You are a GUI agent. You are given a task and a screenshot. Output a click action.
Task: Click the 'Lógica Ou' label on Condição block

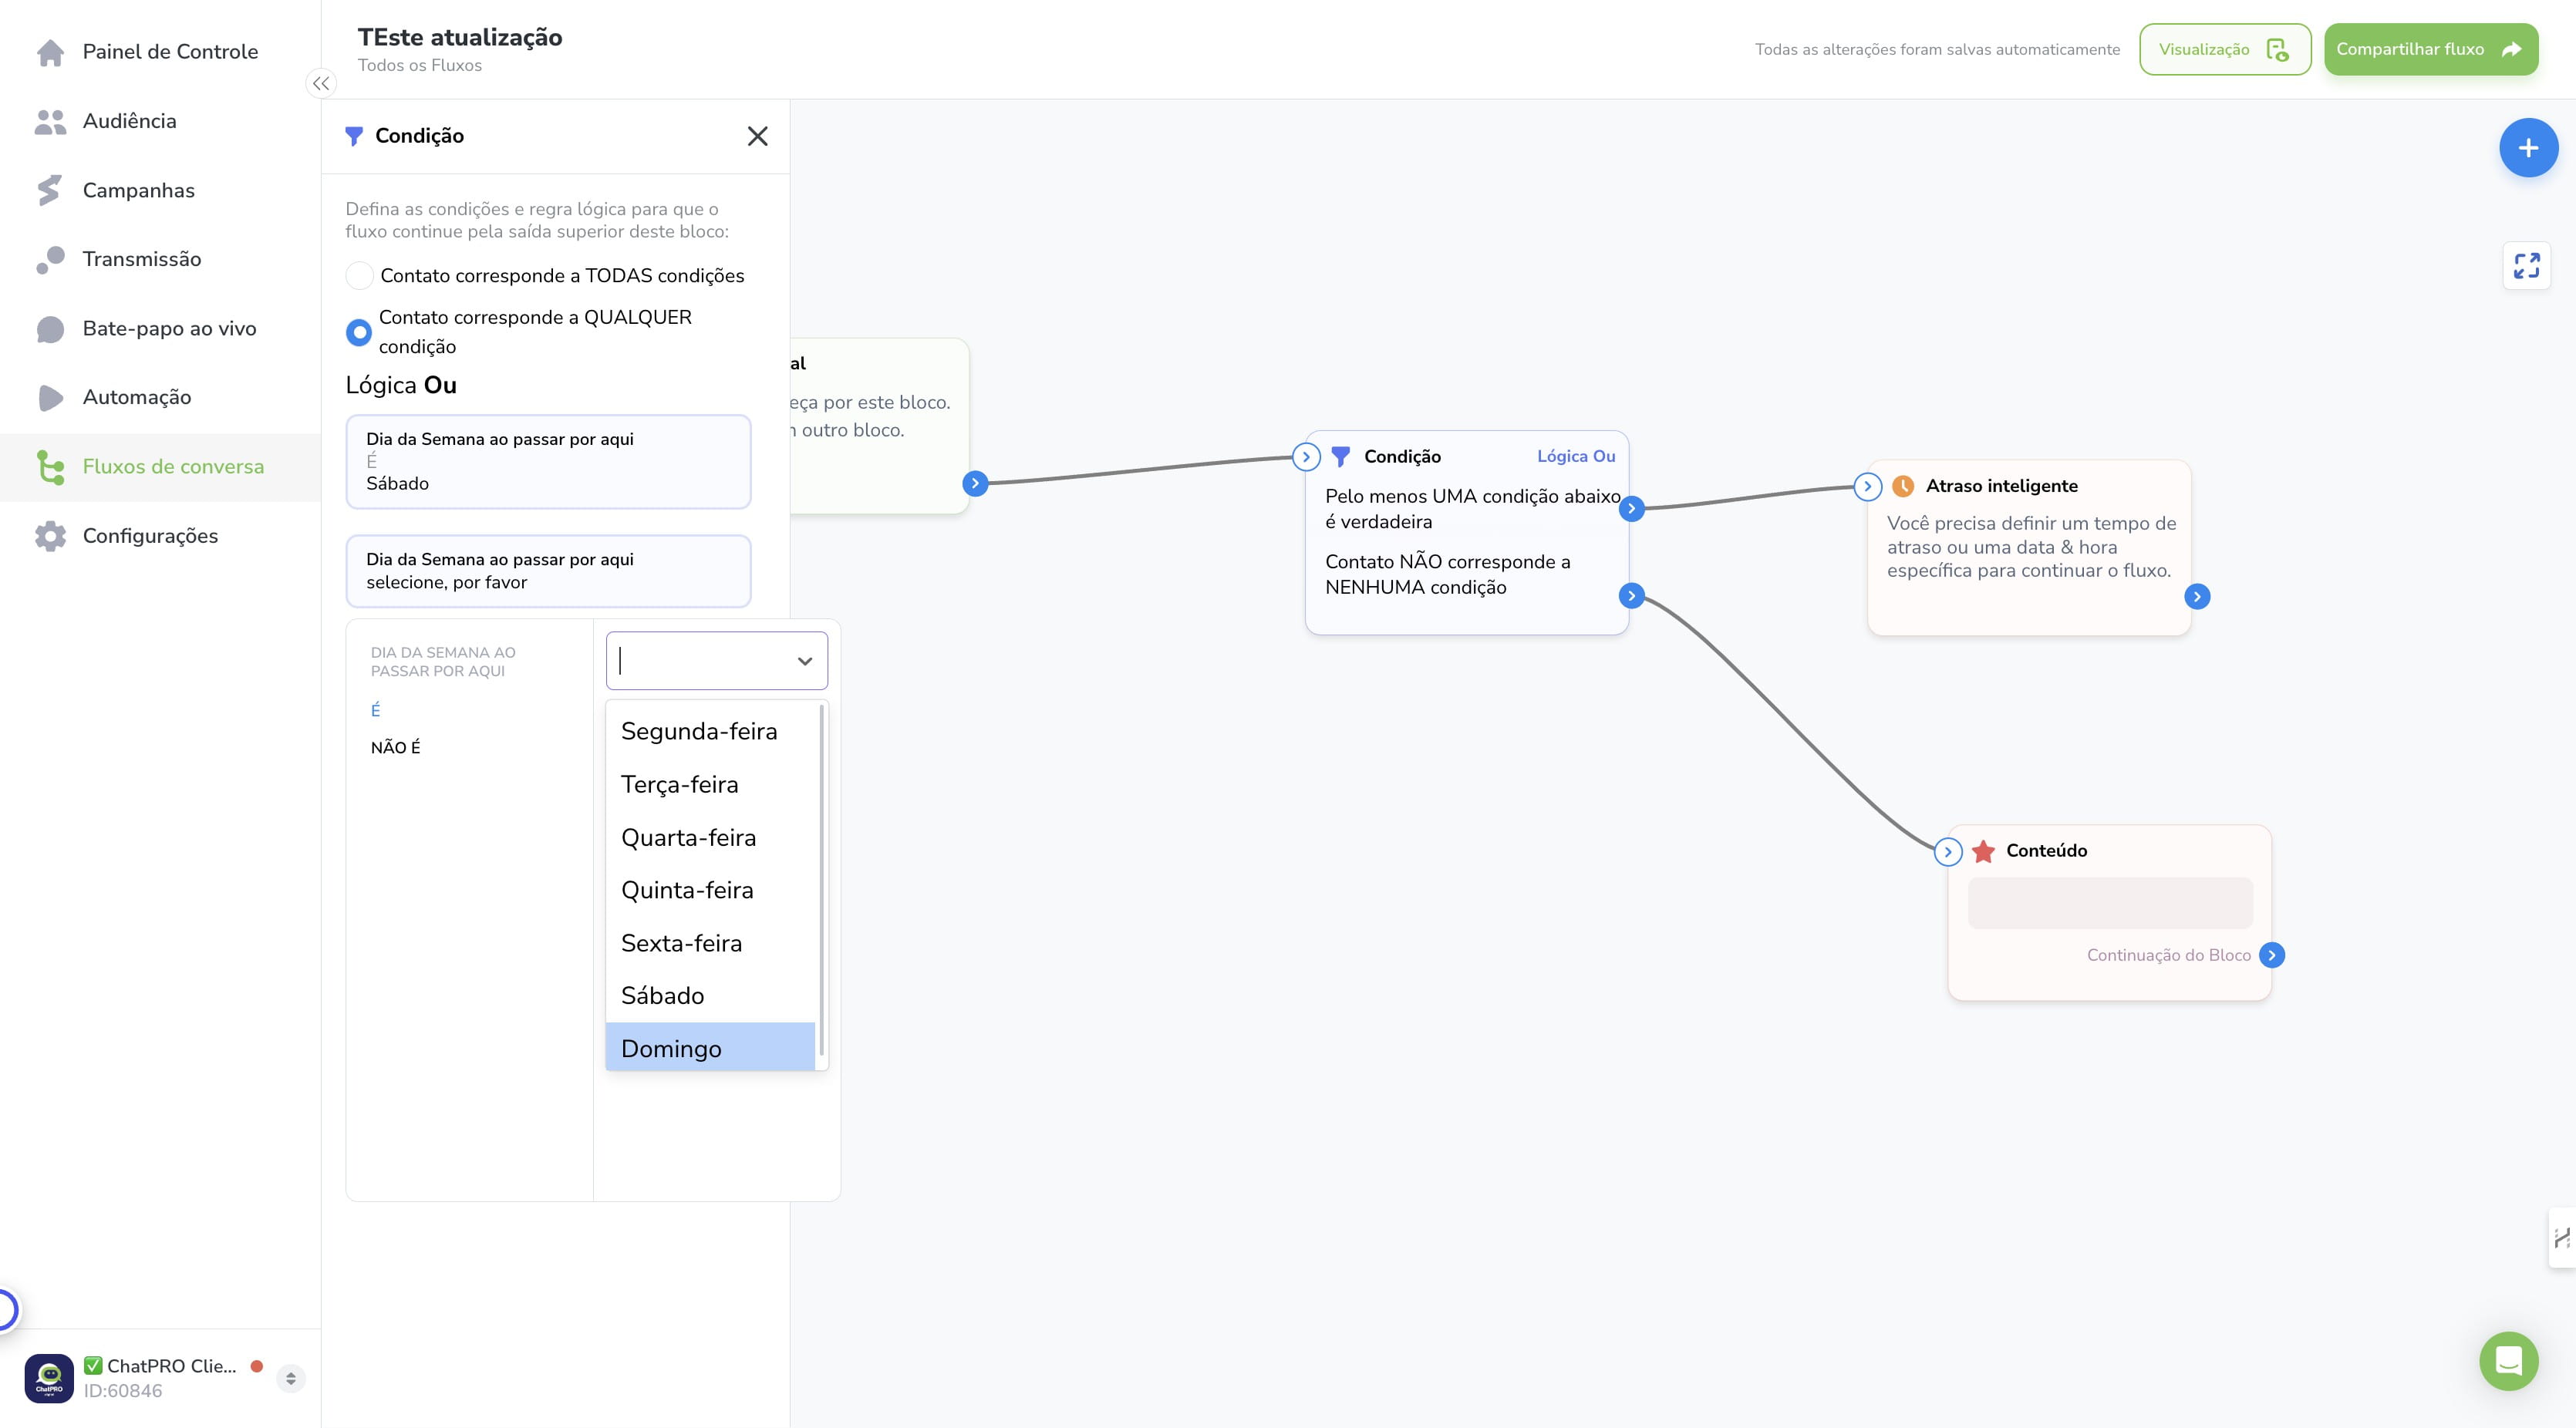pyautogui.click(x=1576, y=457)
